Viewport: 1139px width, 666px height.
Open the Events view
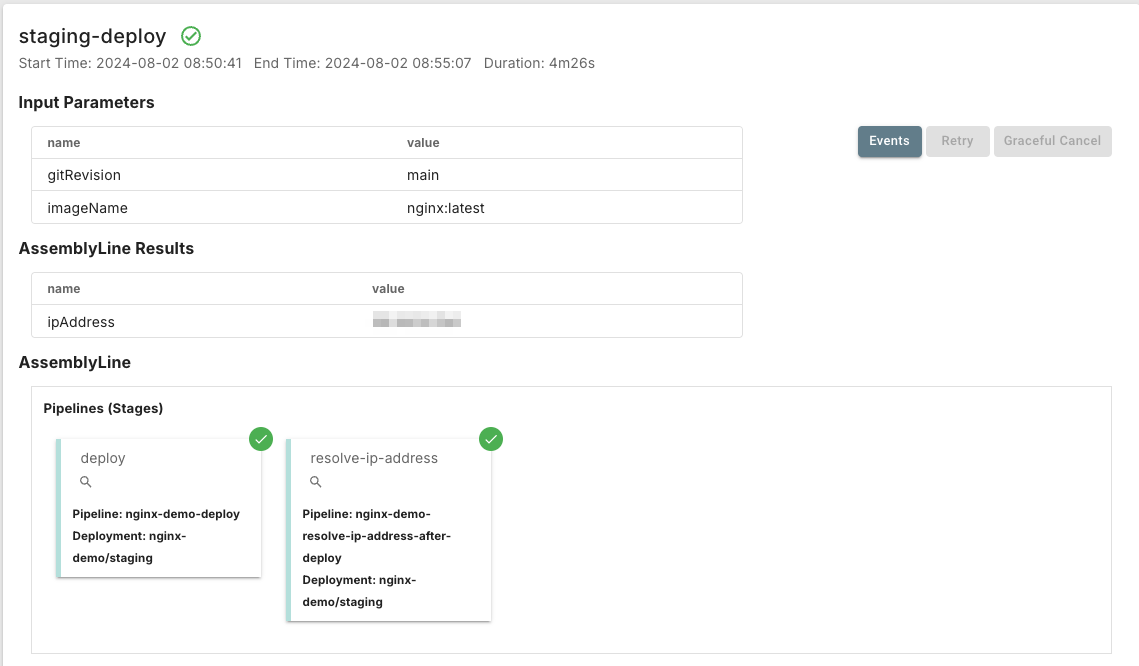(x=889, y=141)
